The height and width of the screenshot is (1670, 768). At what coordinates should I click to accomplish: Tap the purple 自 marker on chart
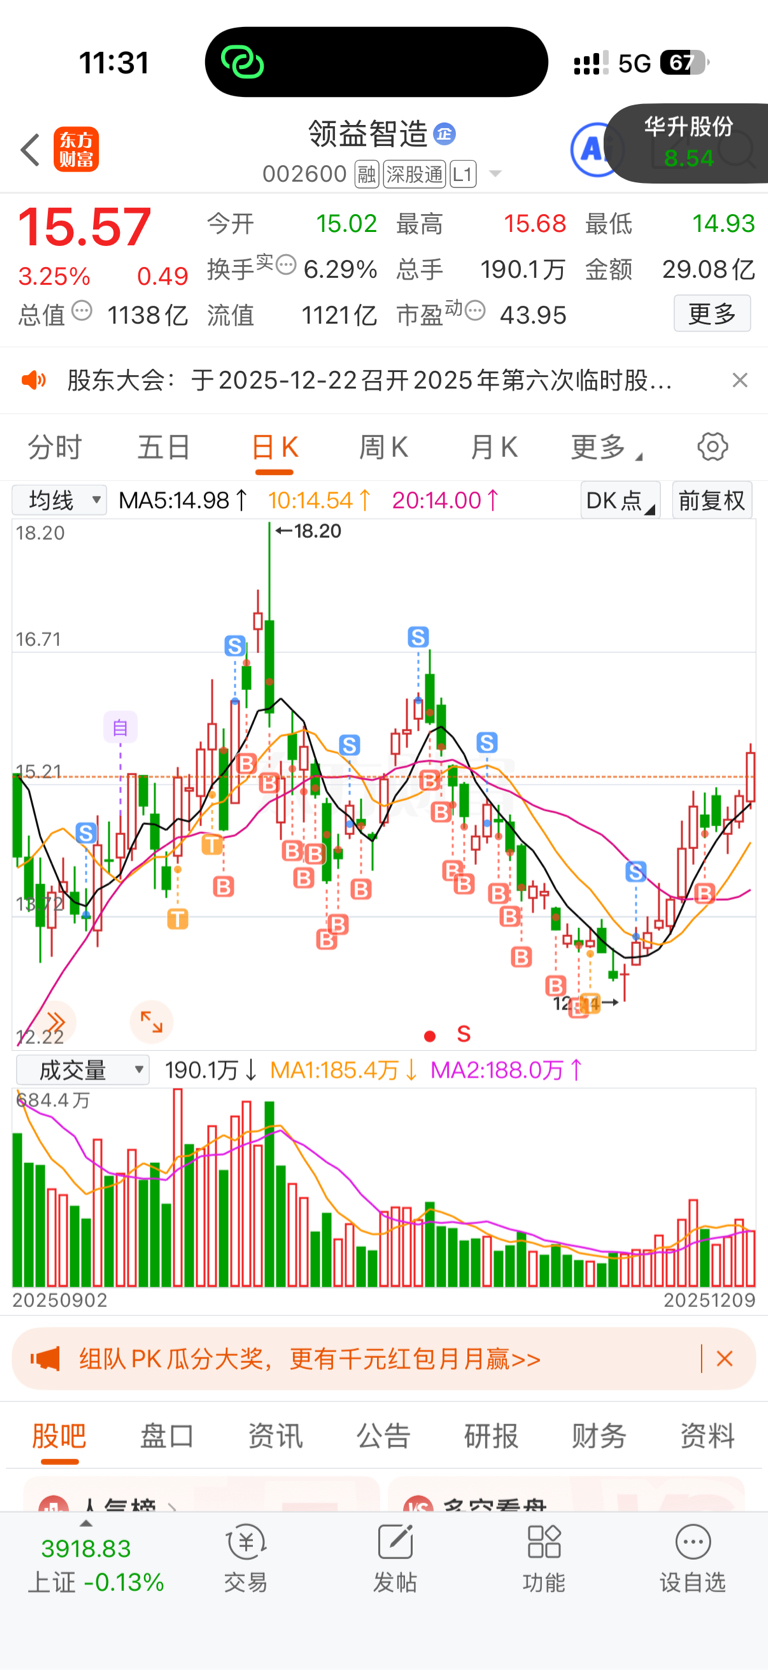(x=120, y=727)
